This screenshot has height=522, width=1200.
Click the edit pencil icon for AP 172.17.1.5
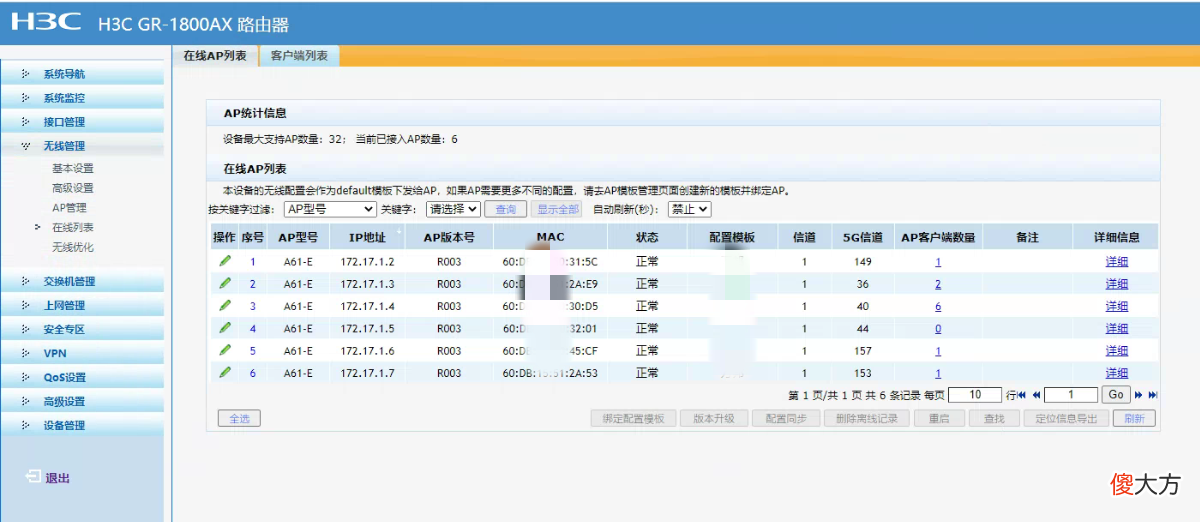coord(225,327)
